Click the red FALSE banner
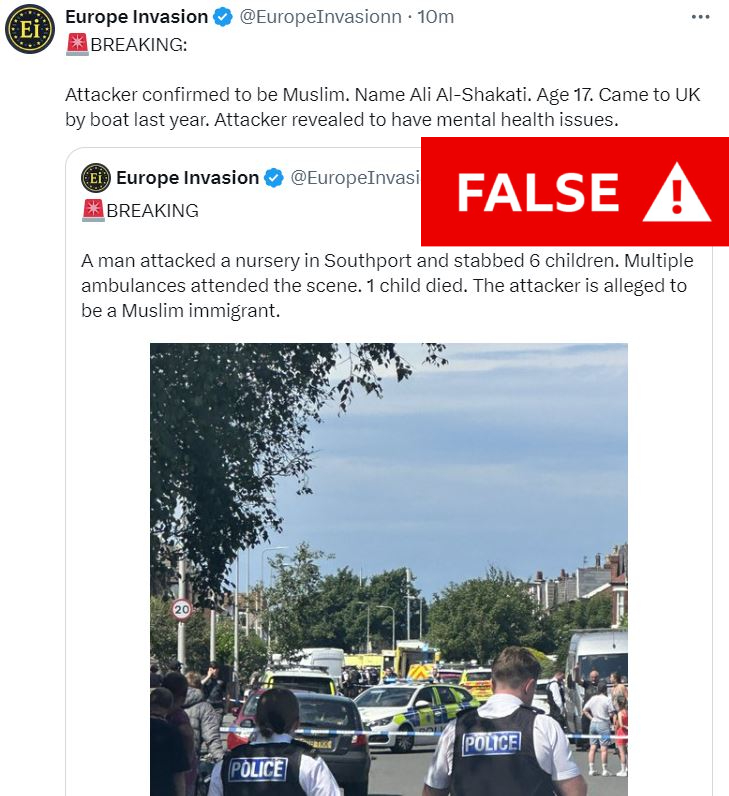Viewport: 729px width, 796px height. [575, 191]
